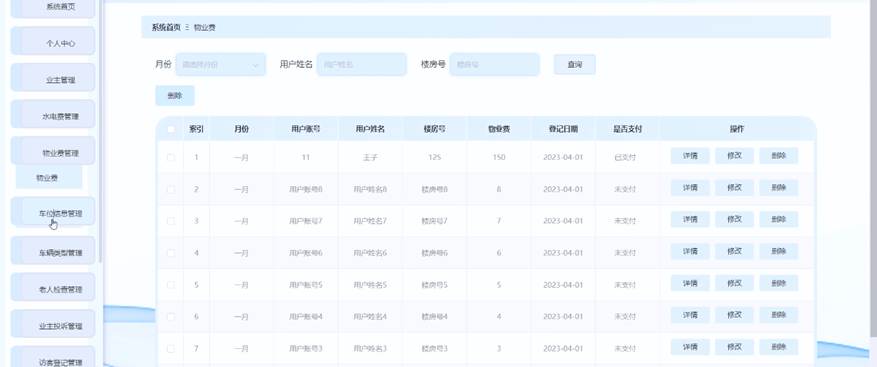877x367 pixels.
Task: Open 详情 for row 2 (用户姓名8)
Action: click(690, 188)
